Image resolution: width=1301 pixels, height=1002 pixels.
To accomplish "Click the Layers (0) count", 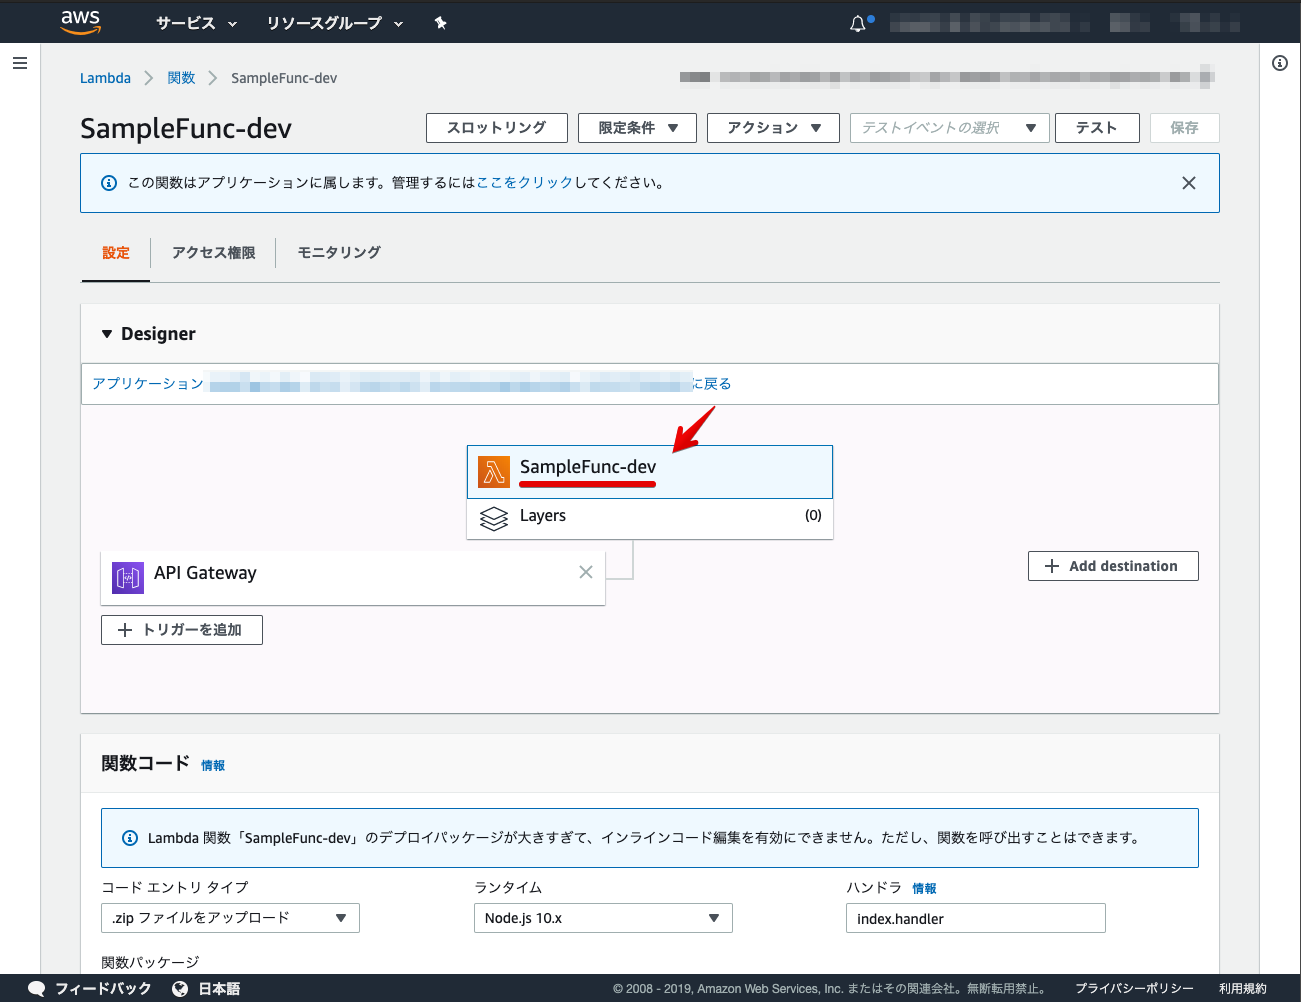I will point(813,516).
